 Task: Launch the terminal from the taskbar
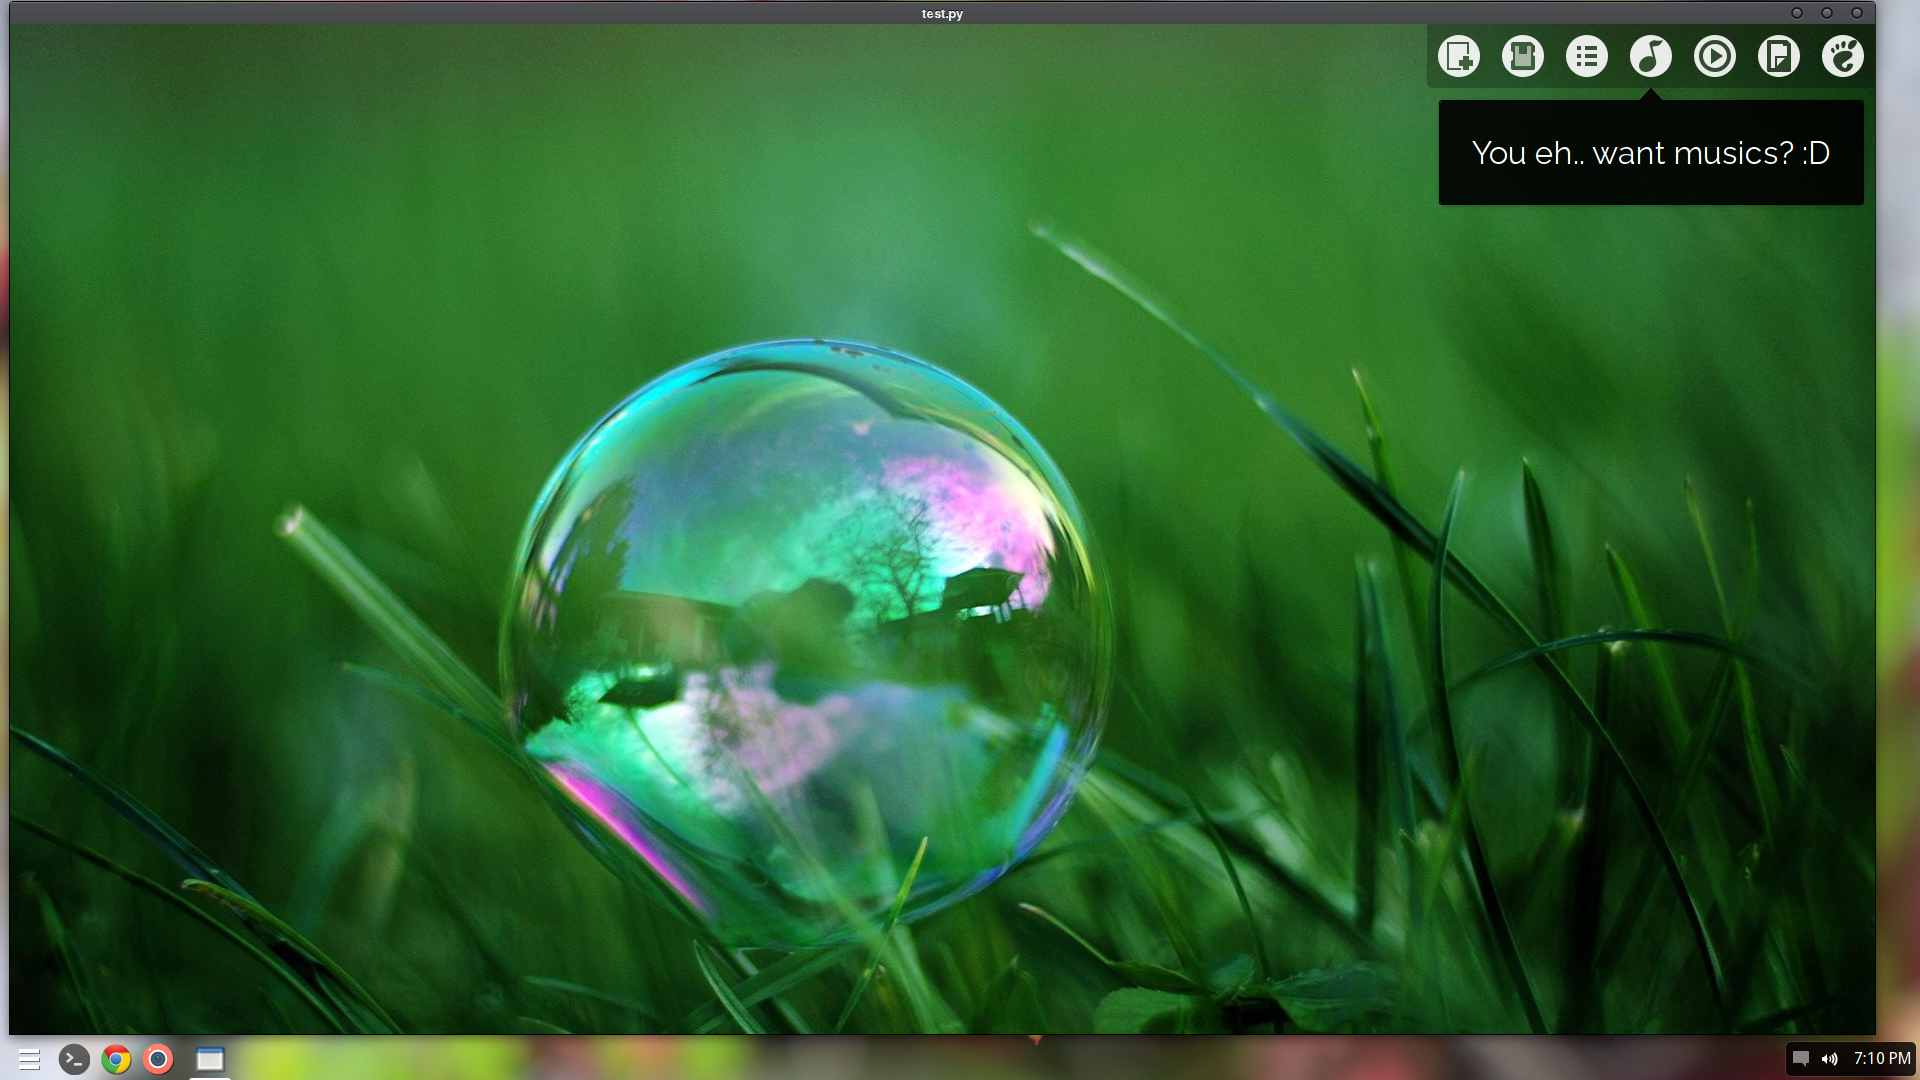74,1059
